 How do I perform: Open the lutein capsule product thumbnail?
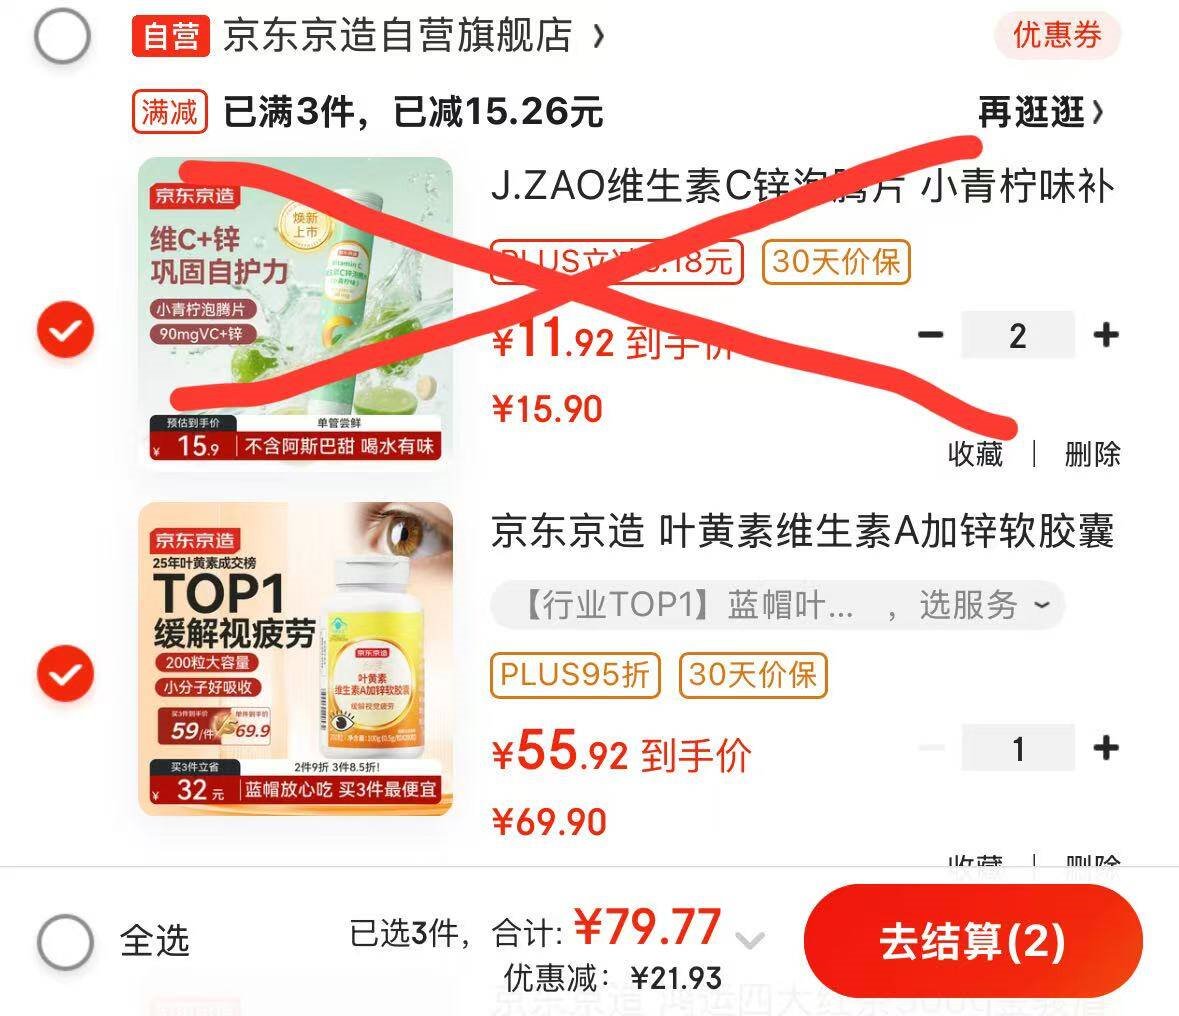point(296,659)
